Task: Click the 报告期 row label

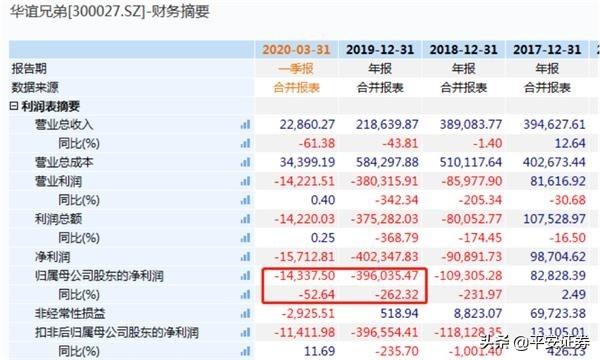Action: (x=29, y=69)
